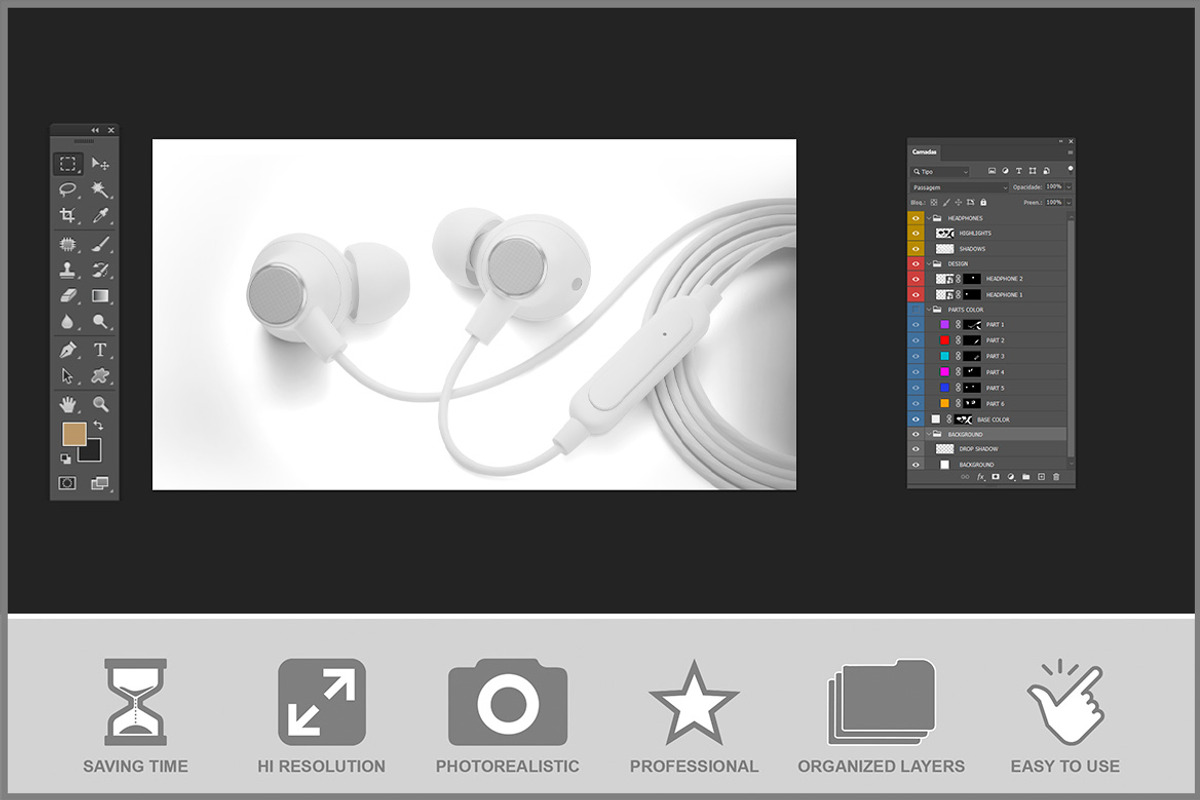
Task: Click the purple PART 1 color swatch
Action: [x=945, y=325]
